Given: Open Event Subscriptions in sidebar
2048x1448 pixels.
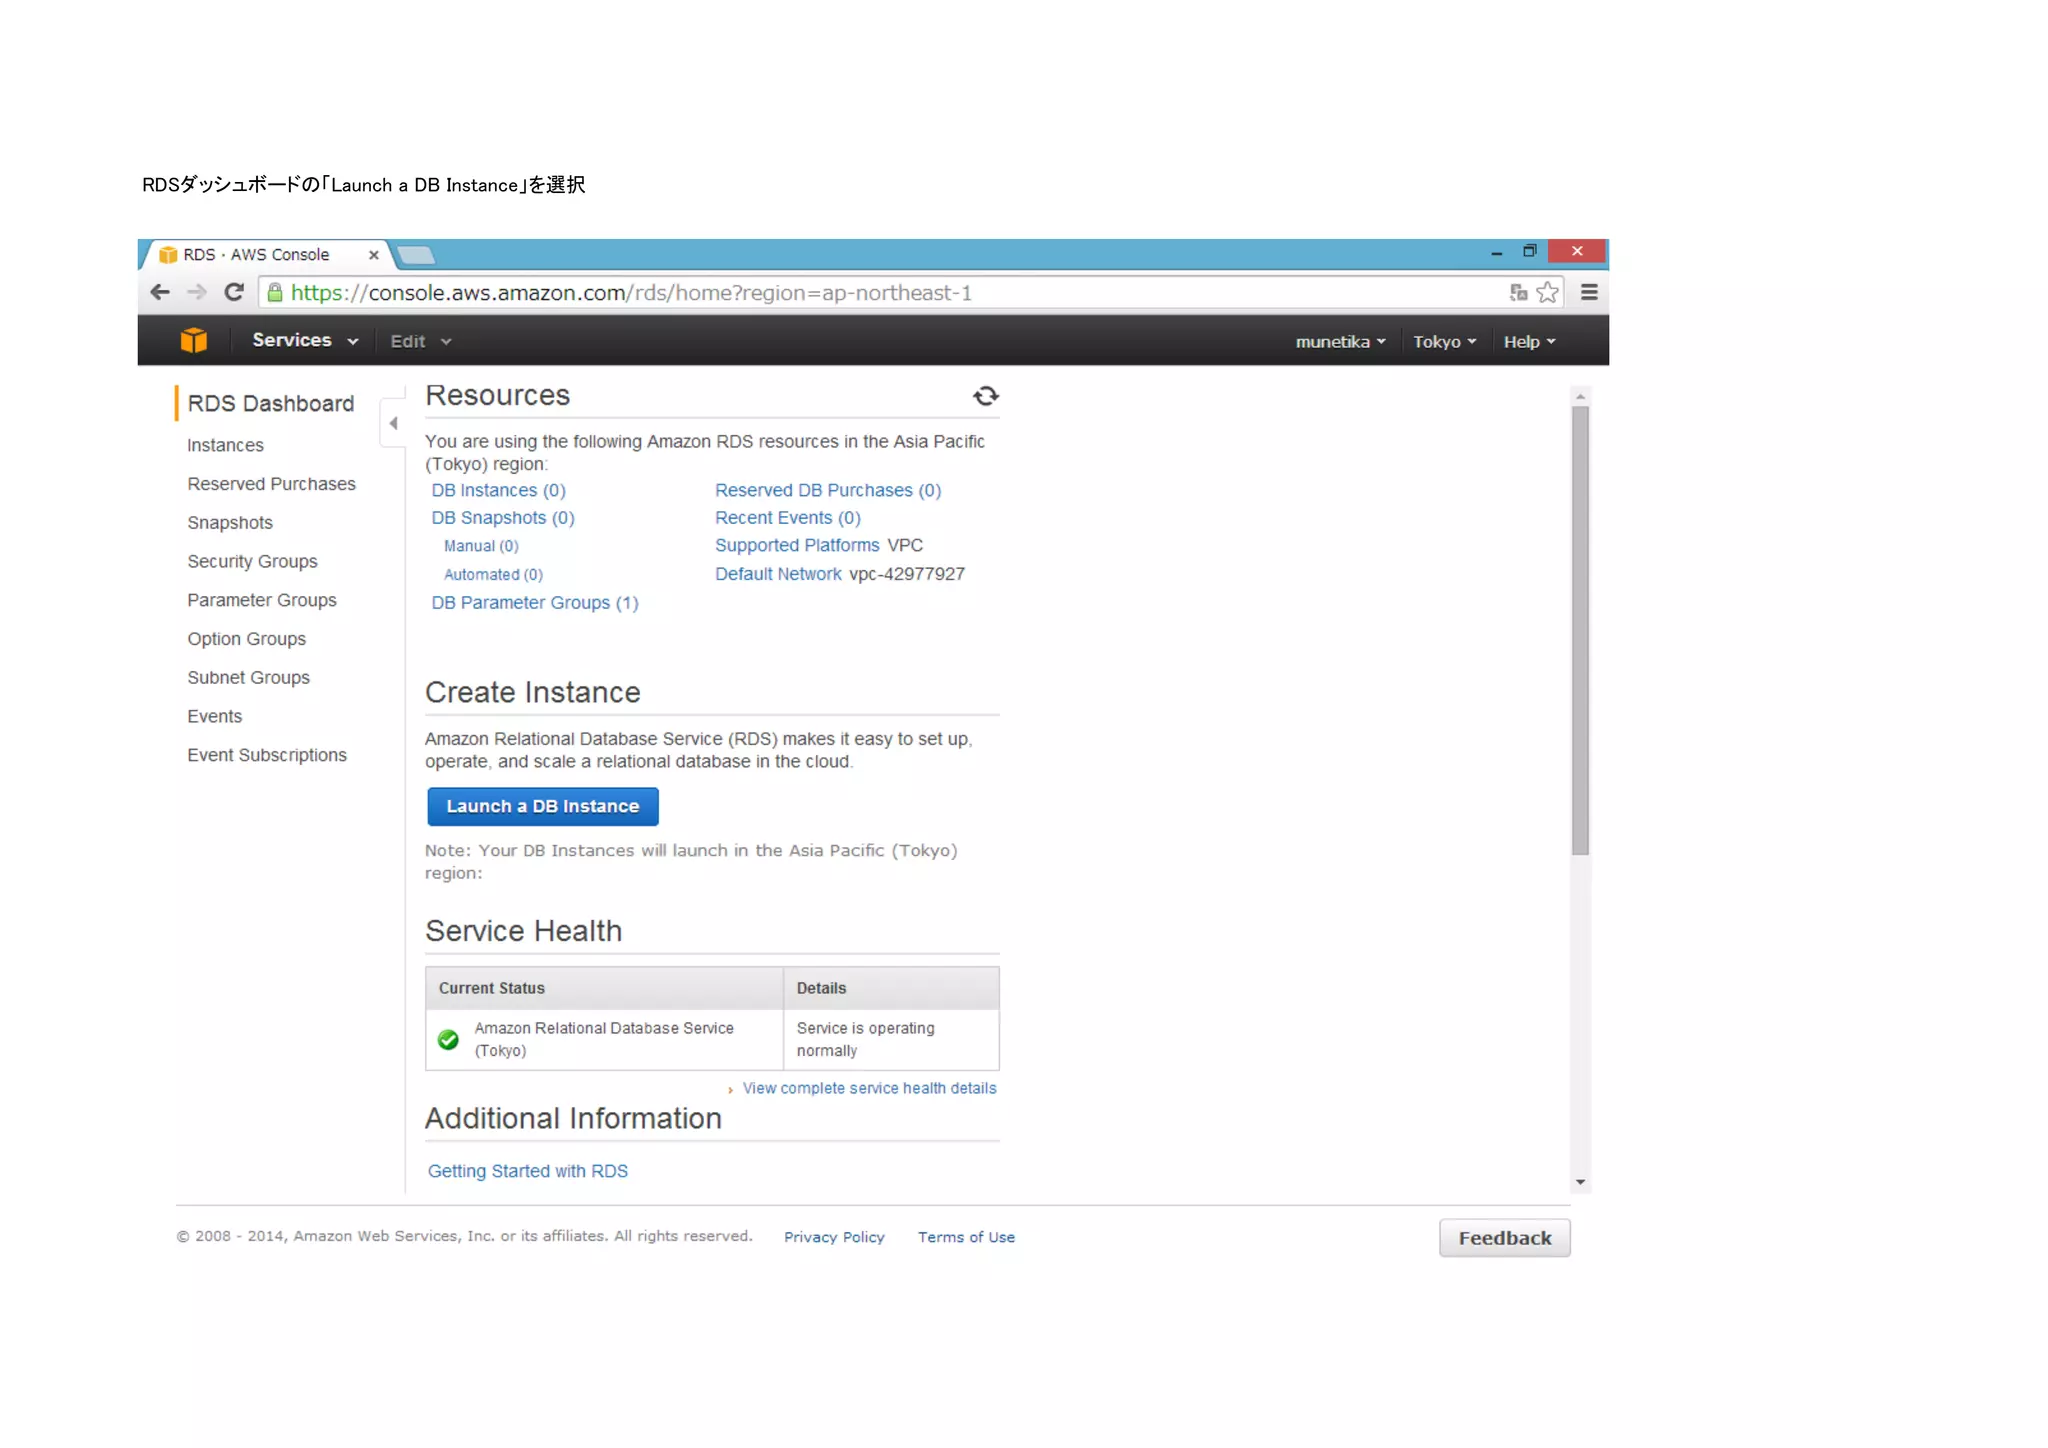Looking at the screenshot, I should 267,756.
